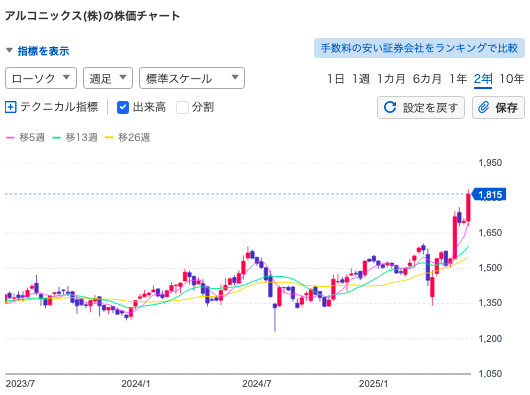Click the 指標を表示 link
The image size is (530, 395).
tap(43, 51)
